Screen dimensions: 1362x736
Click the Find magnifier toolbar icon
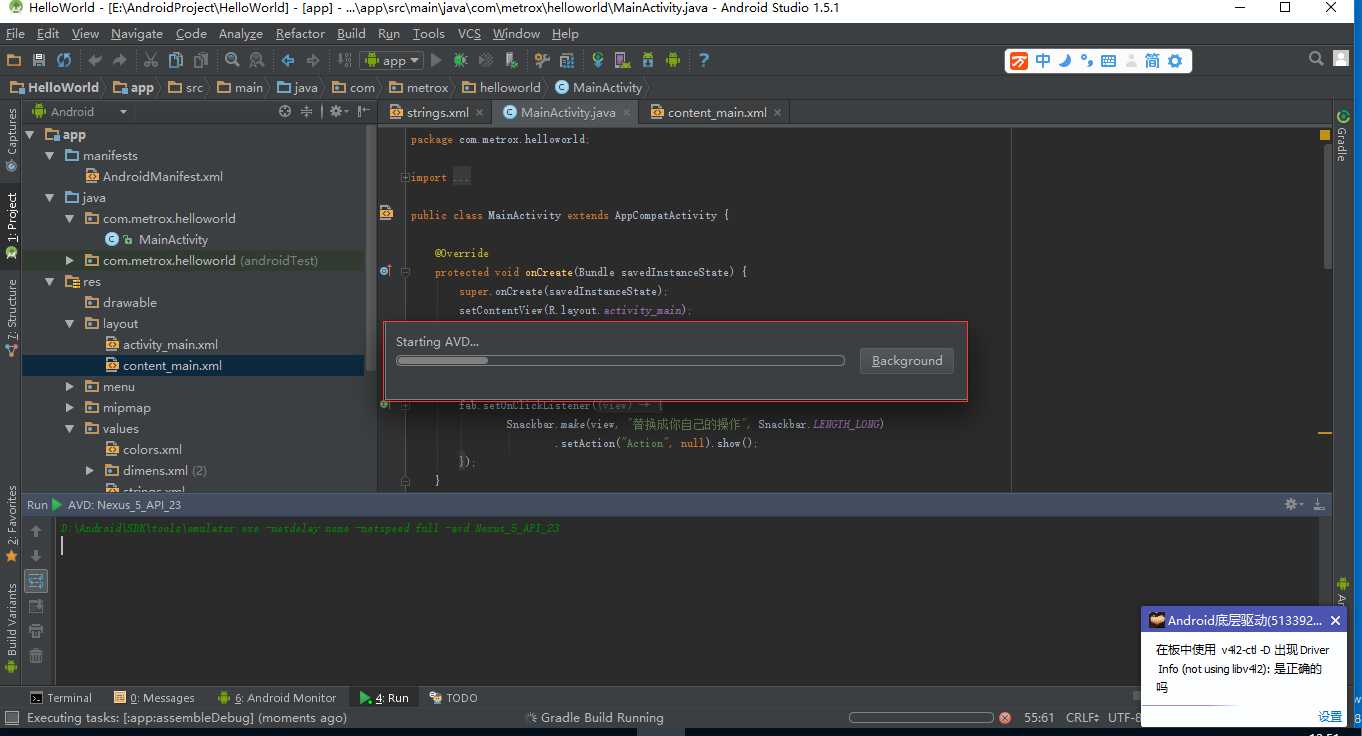[232, 60]
